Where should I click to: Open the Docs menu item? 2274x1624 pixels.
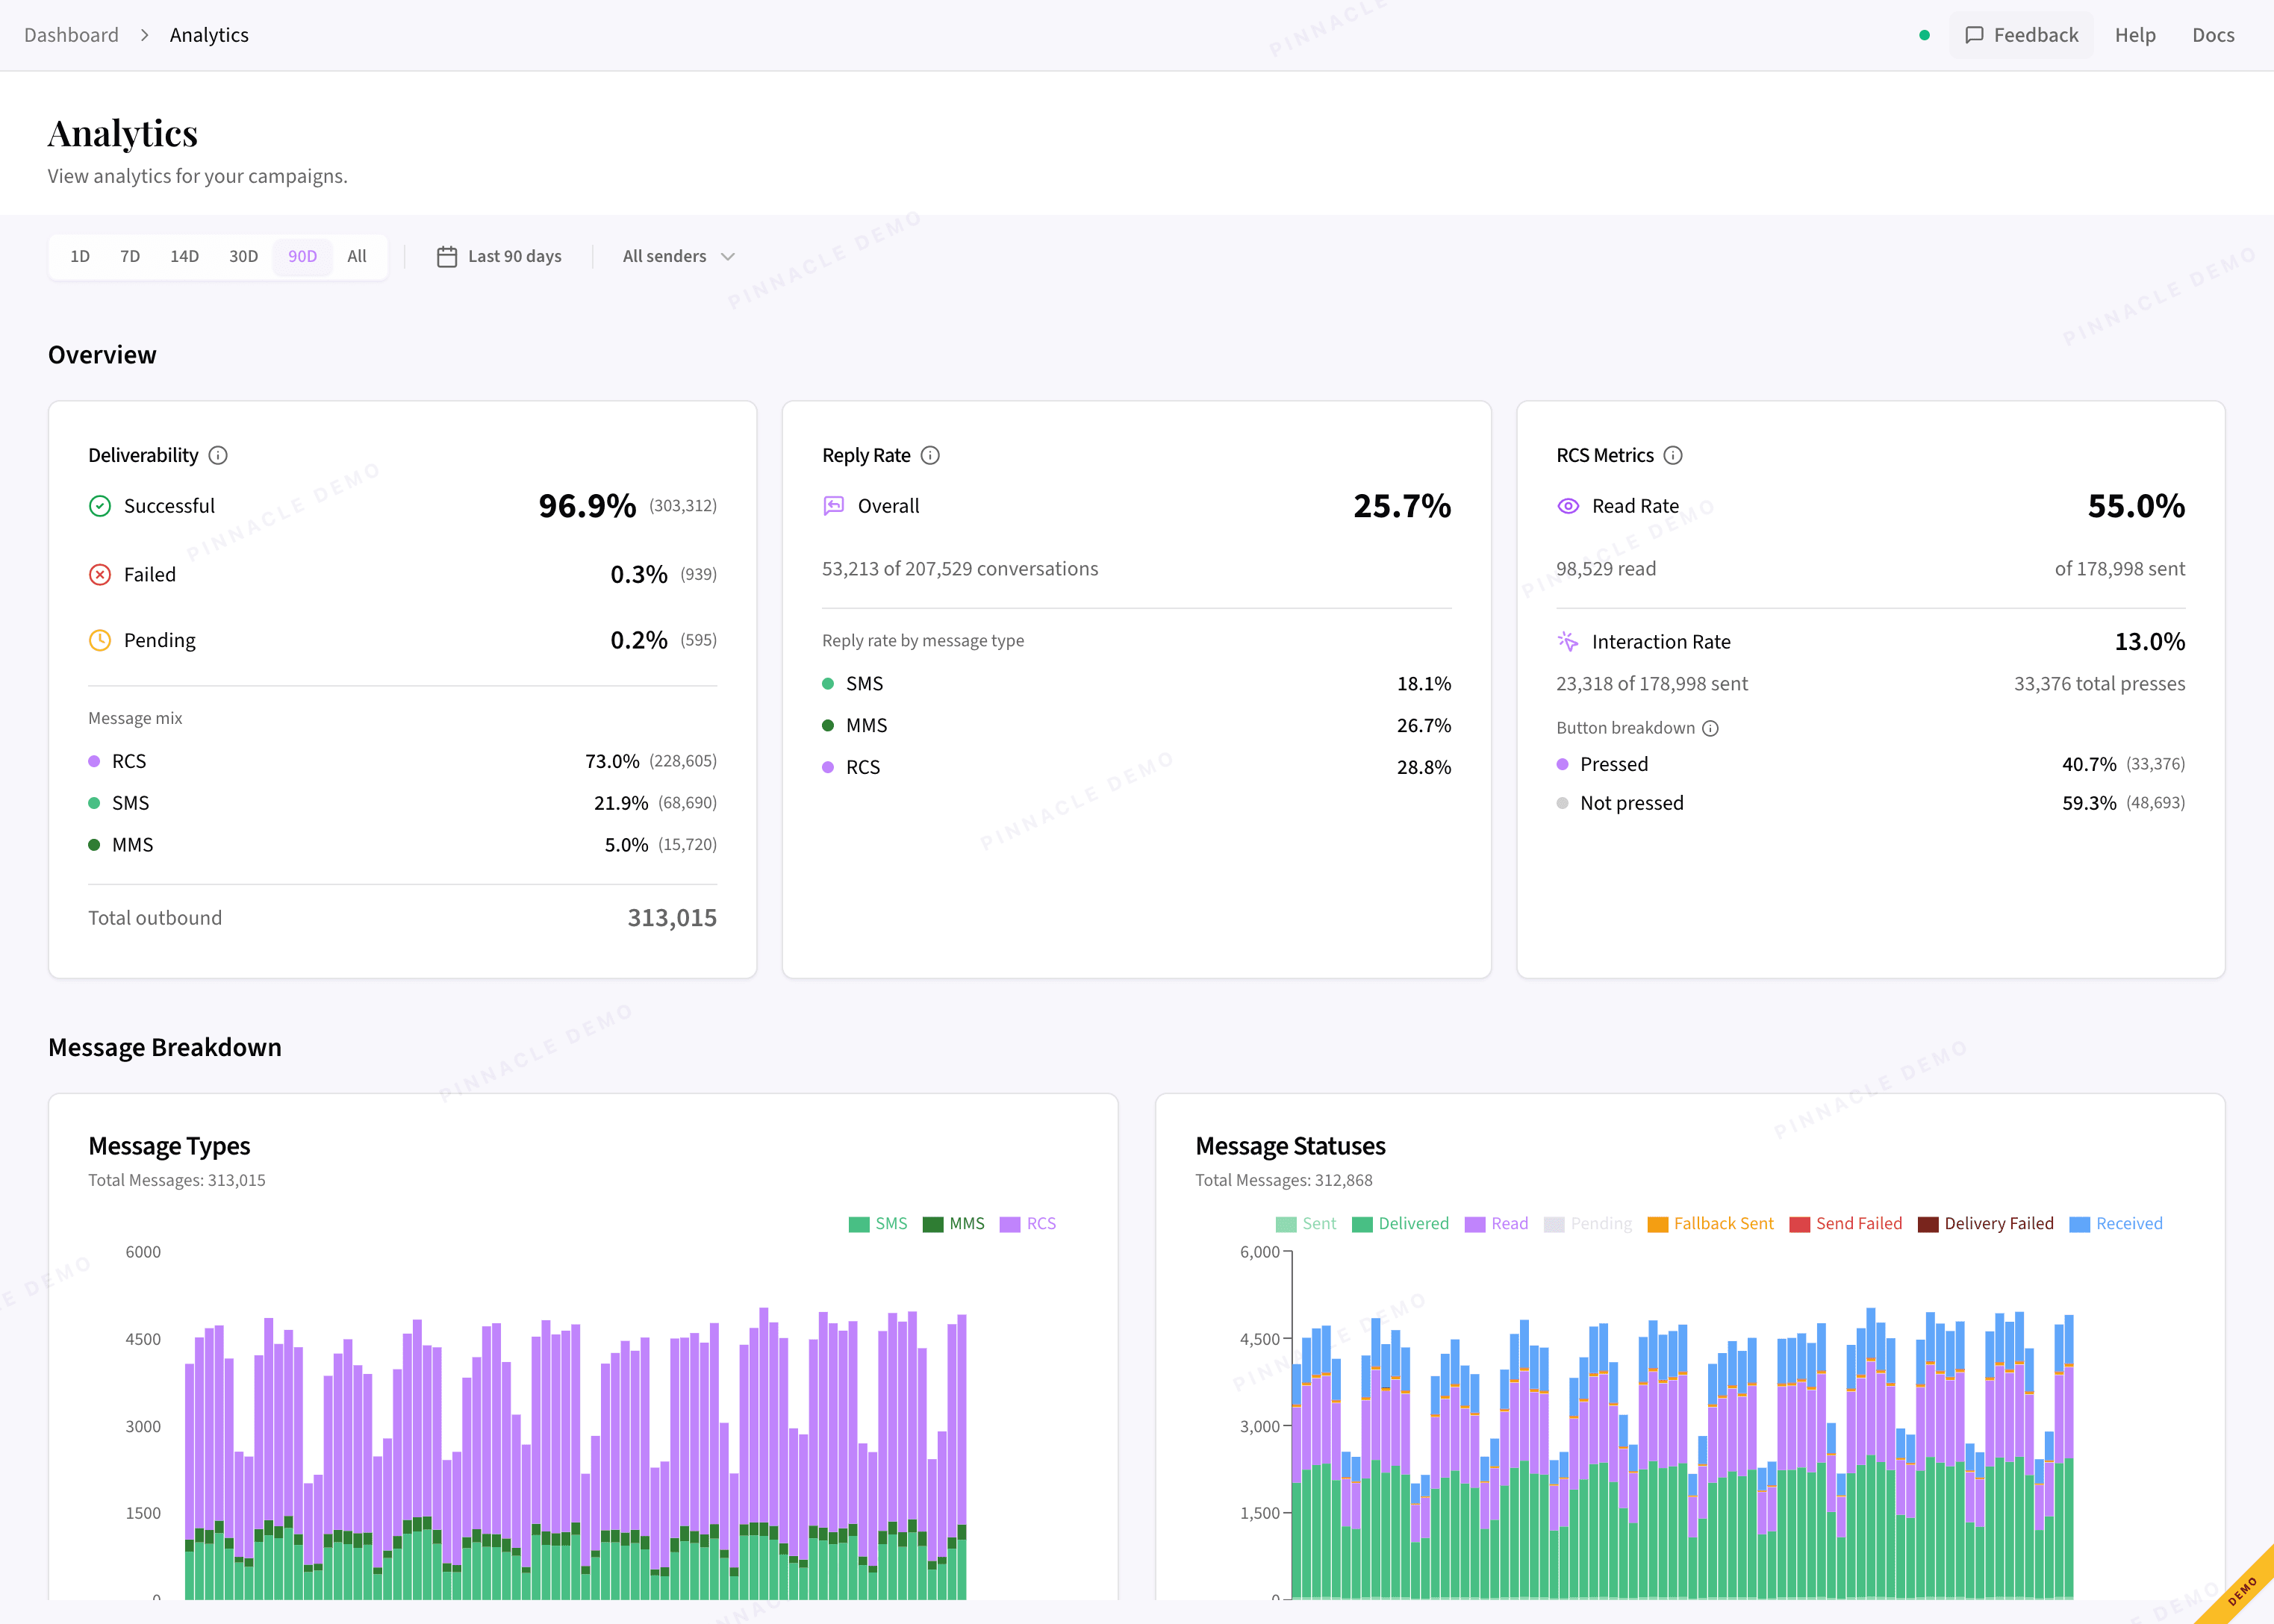point(2213,34)
